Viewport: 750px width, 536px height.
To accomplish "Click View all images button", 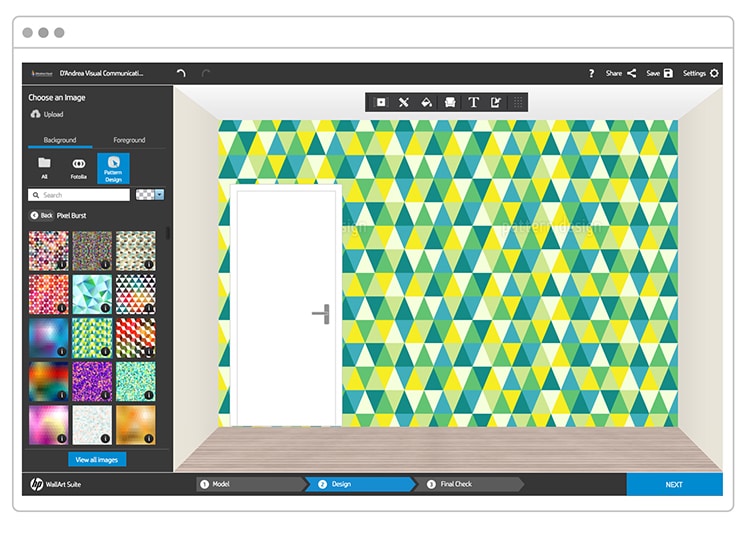I will point(97,459).
